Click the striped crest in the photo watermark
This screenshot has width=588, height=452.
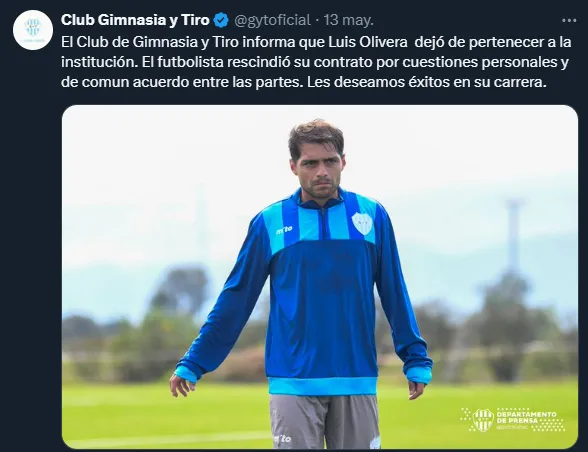click(x=482, y=420)
